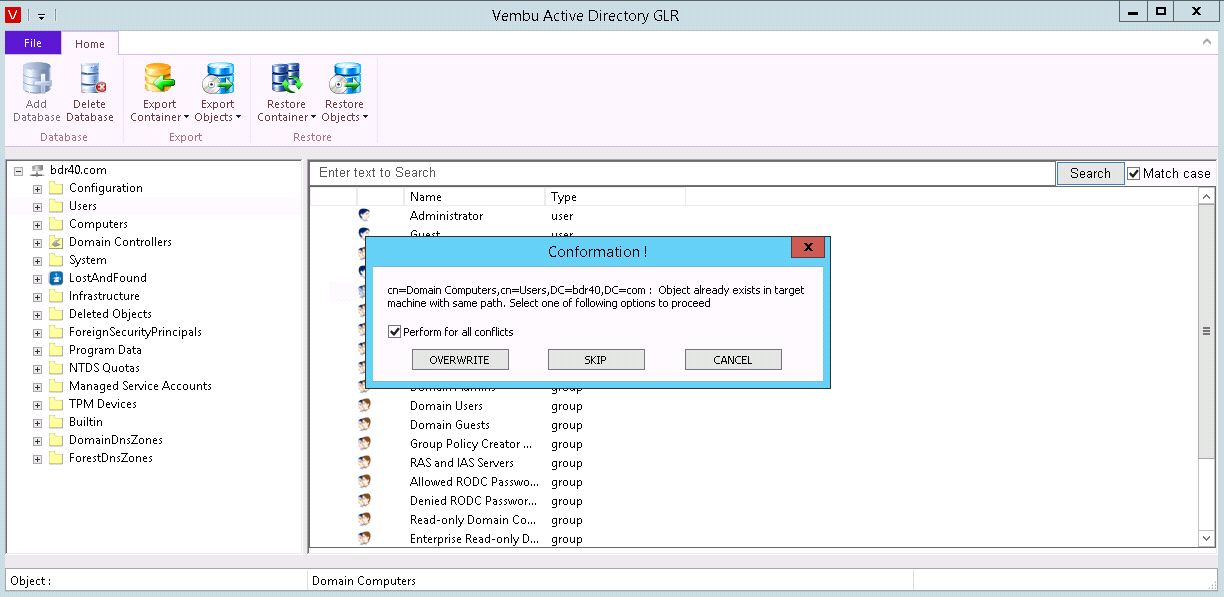Click the Program Data folder icon
This screenshot has height=597, width=1224.
pos(56,350)
